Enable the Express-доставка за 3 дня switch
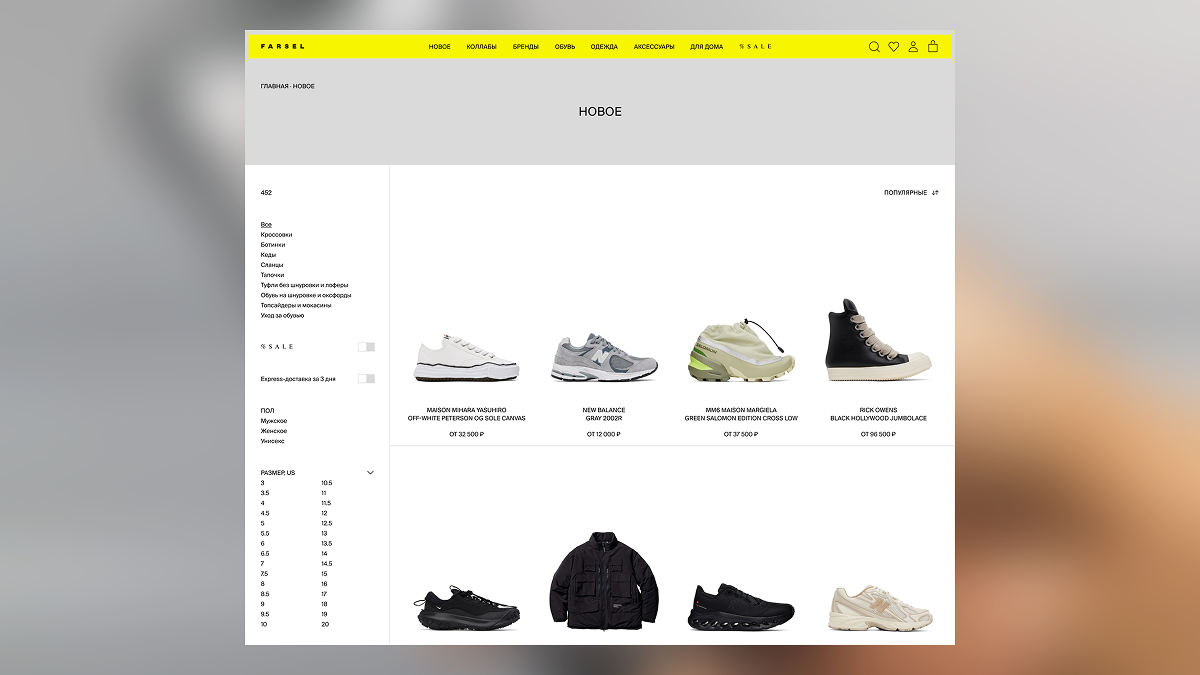This screenshot has height=675, width=1200. coord(366,379)
